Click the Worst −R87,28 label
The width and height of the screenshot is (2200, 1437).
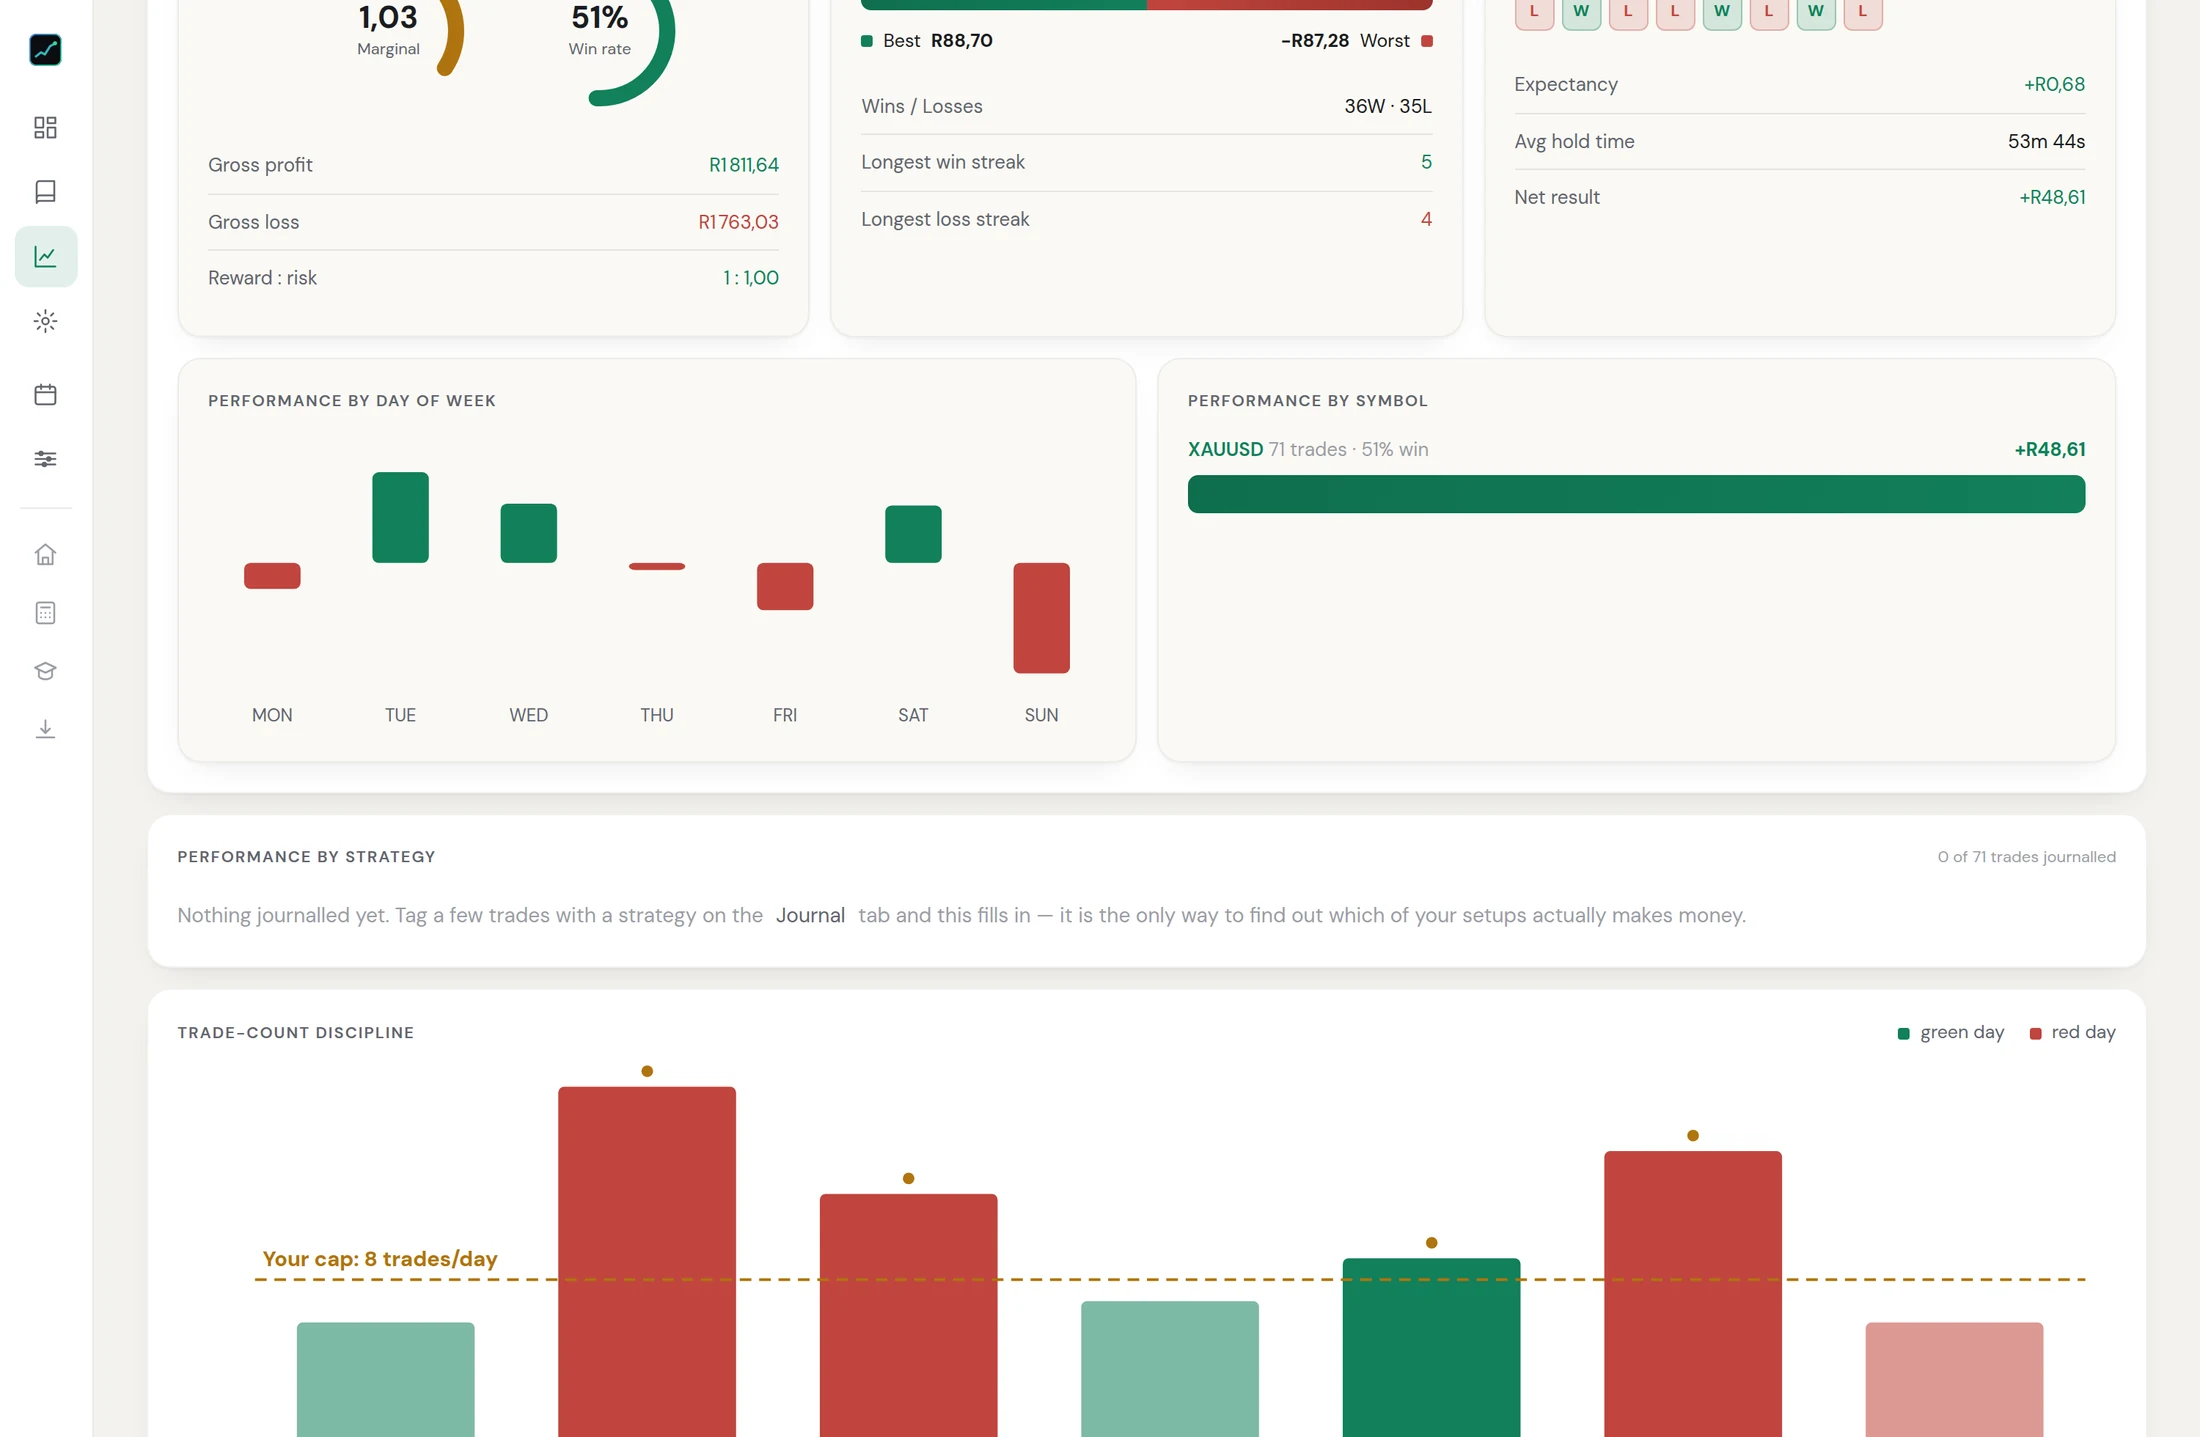tap(1356, 41)
